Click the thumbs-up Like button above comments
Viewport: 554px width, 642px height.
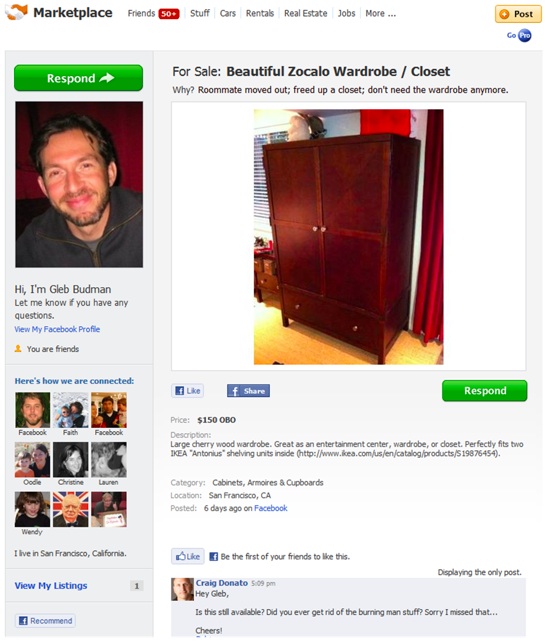click(188, 556)
